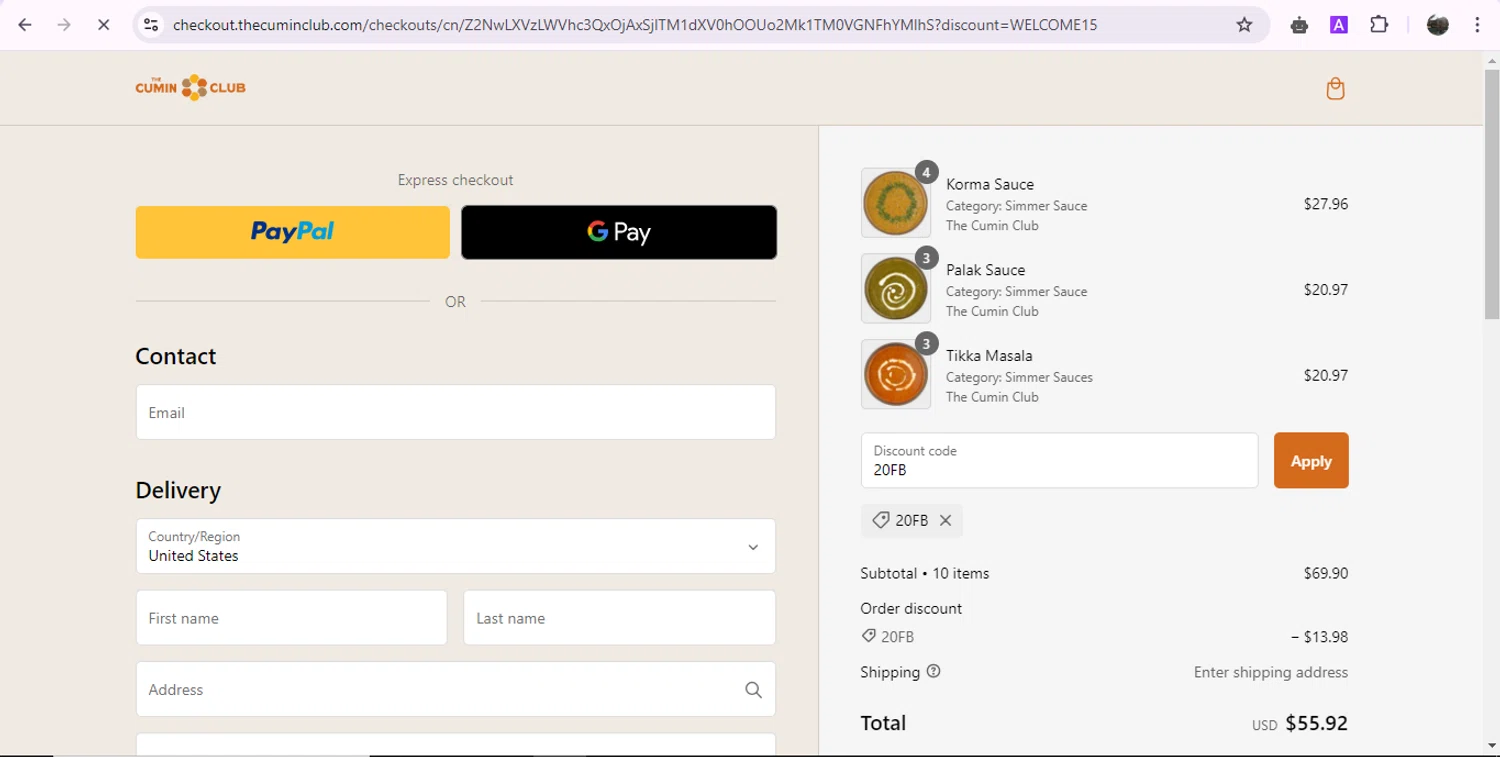The image size is (1500, 757).
Task: View site information icon in address bar
Action: (151, 25)
